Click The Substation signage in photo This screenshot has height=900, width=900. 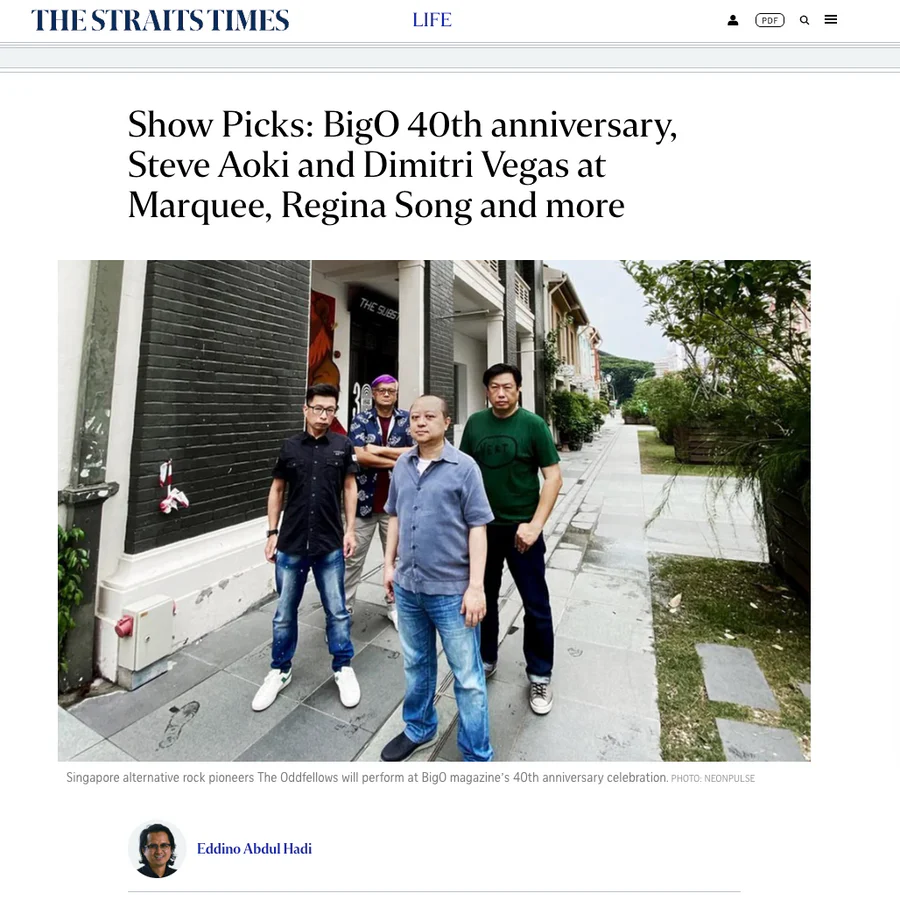(x=378, y=309)
